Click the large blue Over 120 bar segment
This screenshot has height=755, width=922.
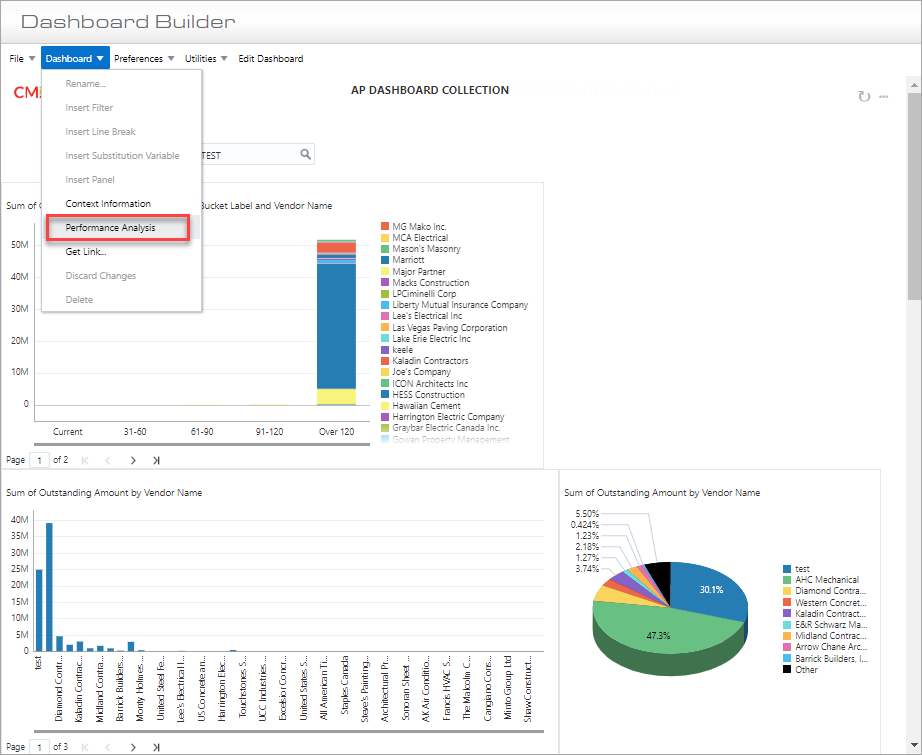336,325
